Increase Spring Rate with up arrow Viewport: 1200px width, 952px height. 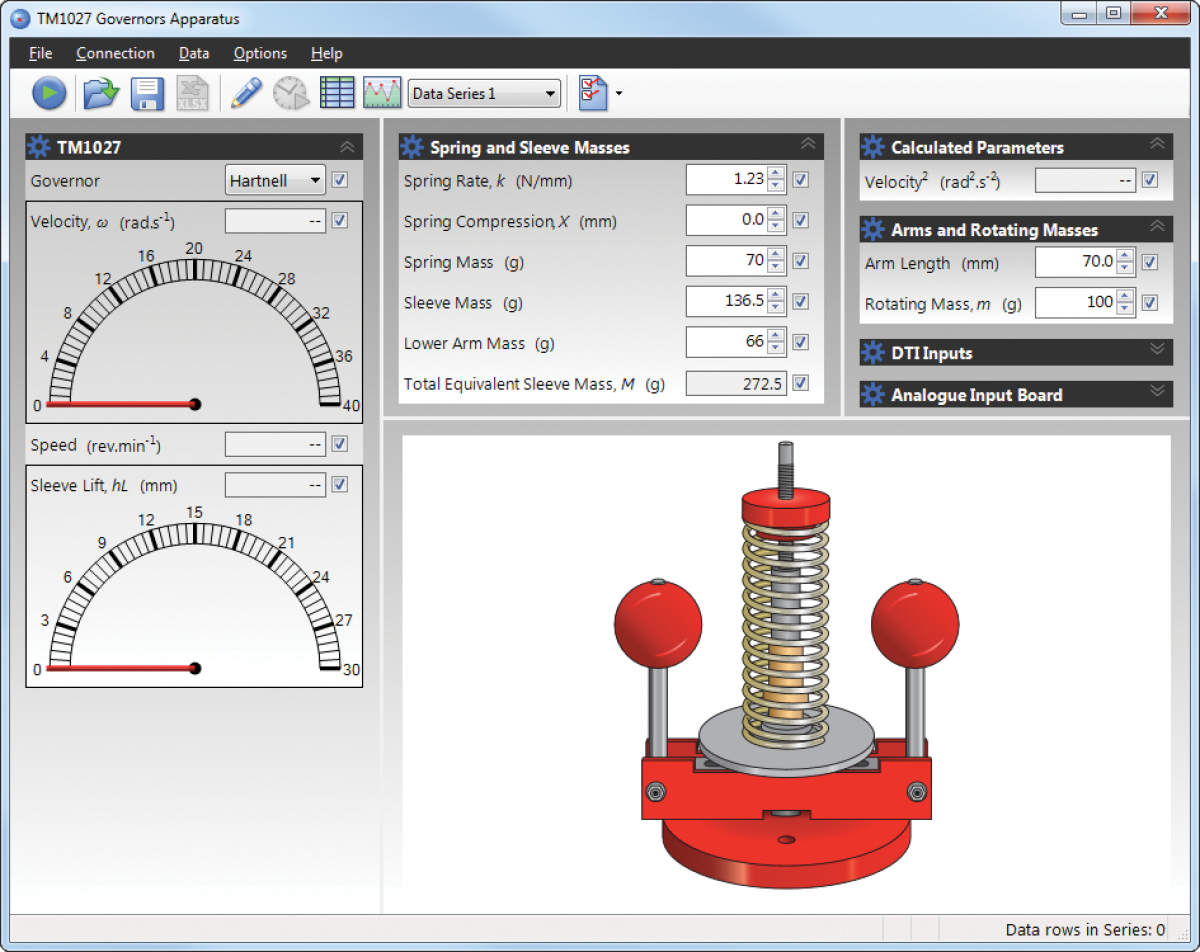(x=776, y=174)
